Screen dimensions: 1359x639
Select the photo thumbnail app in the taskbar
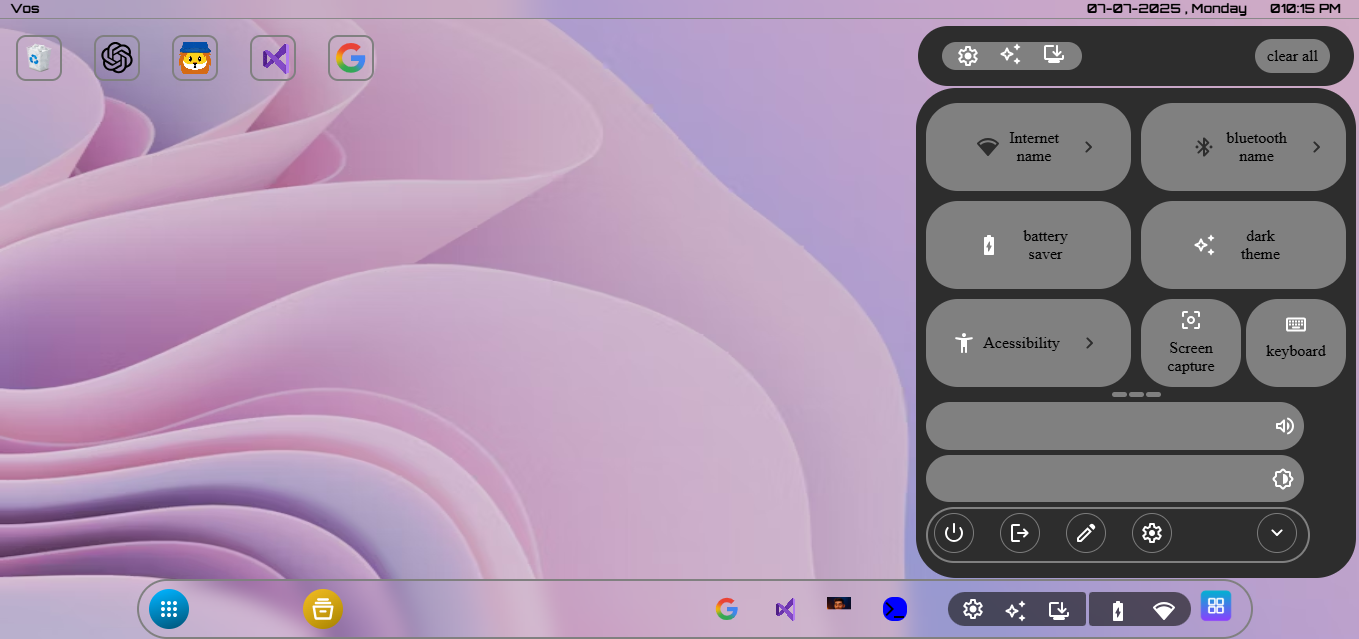(x=839, y=603)
